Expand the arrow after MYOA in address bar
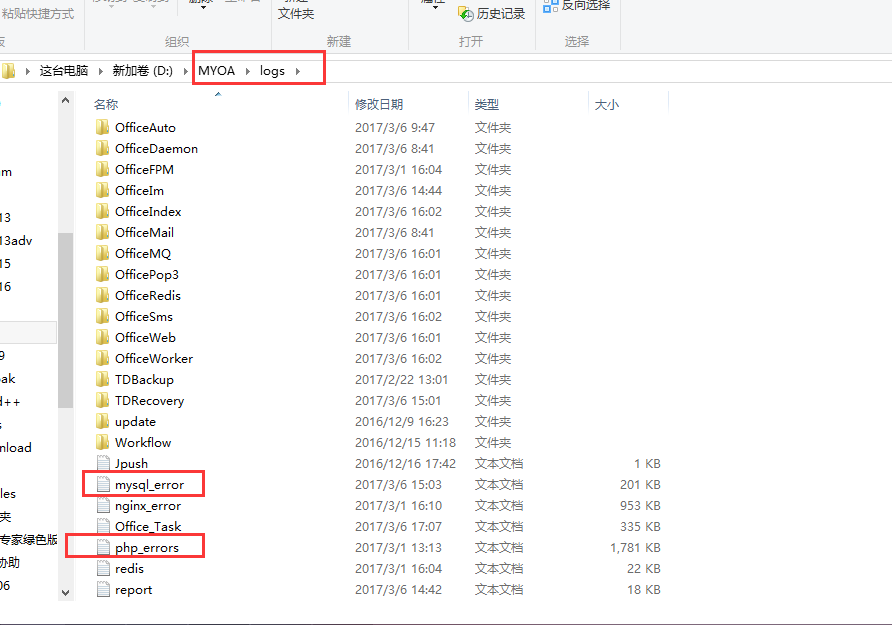 click(247, 71)
